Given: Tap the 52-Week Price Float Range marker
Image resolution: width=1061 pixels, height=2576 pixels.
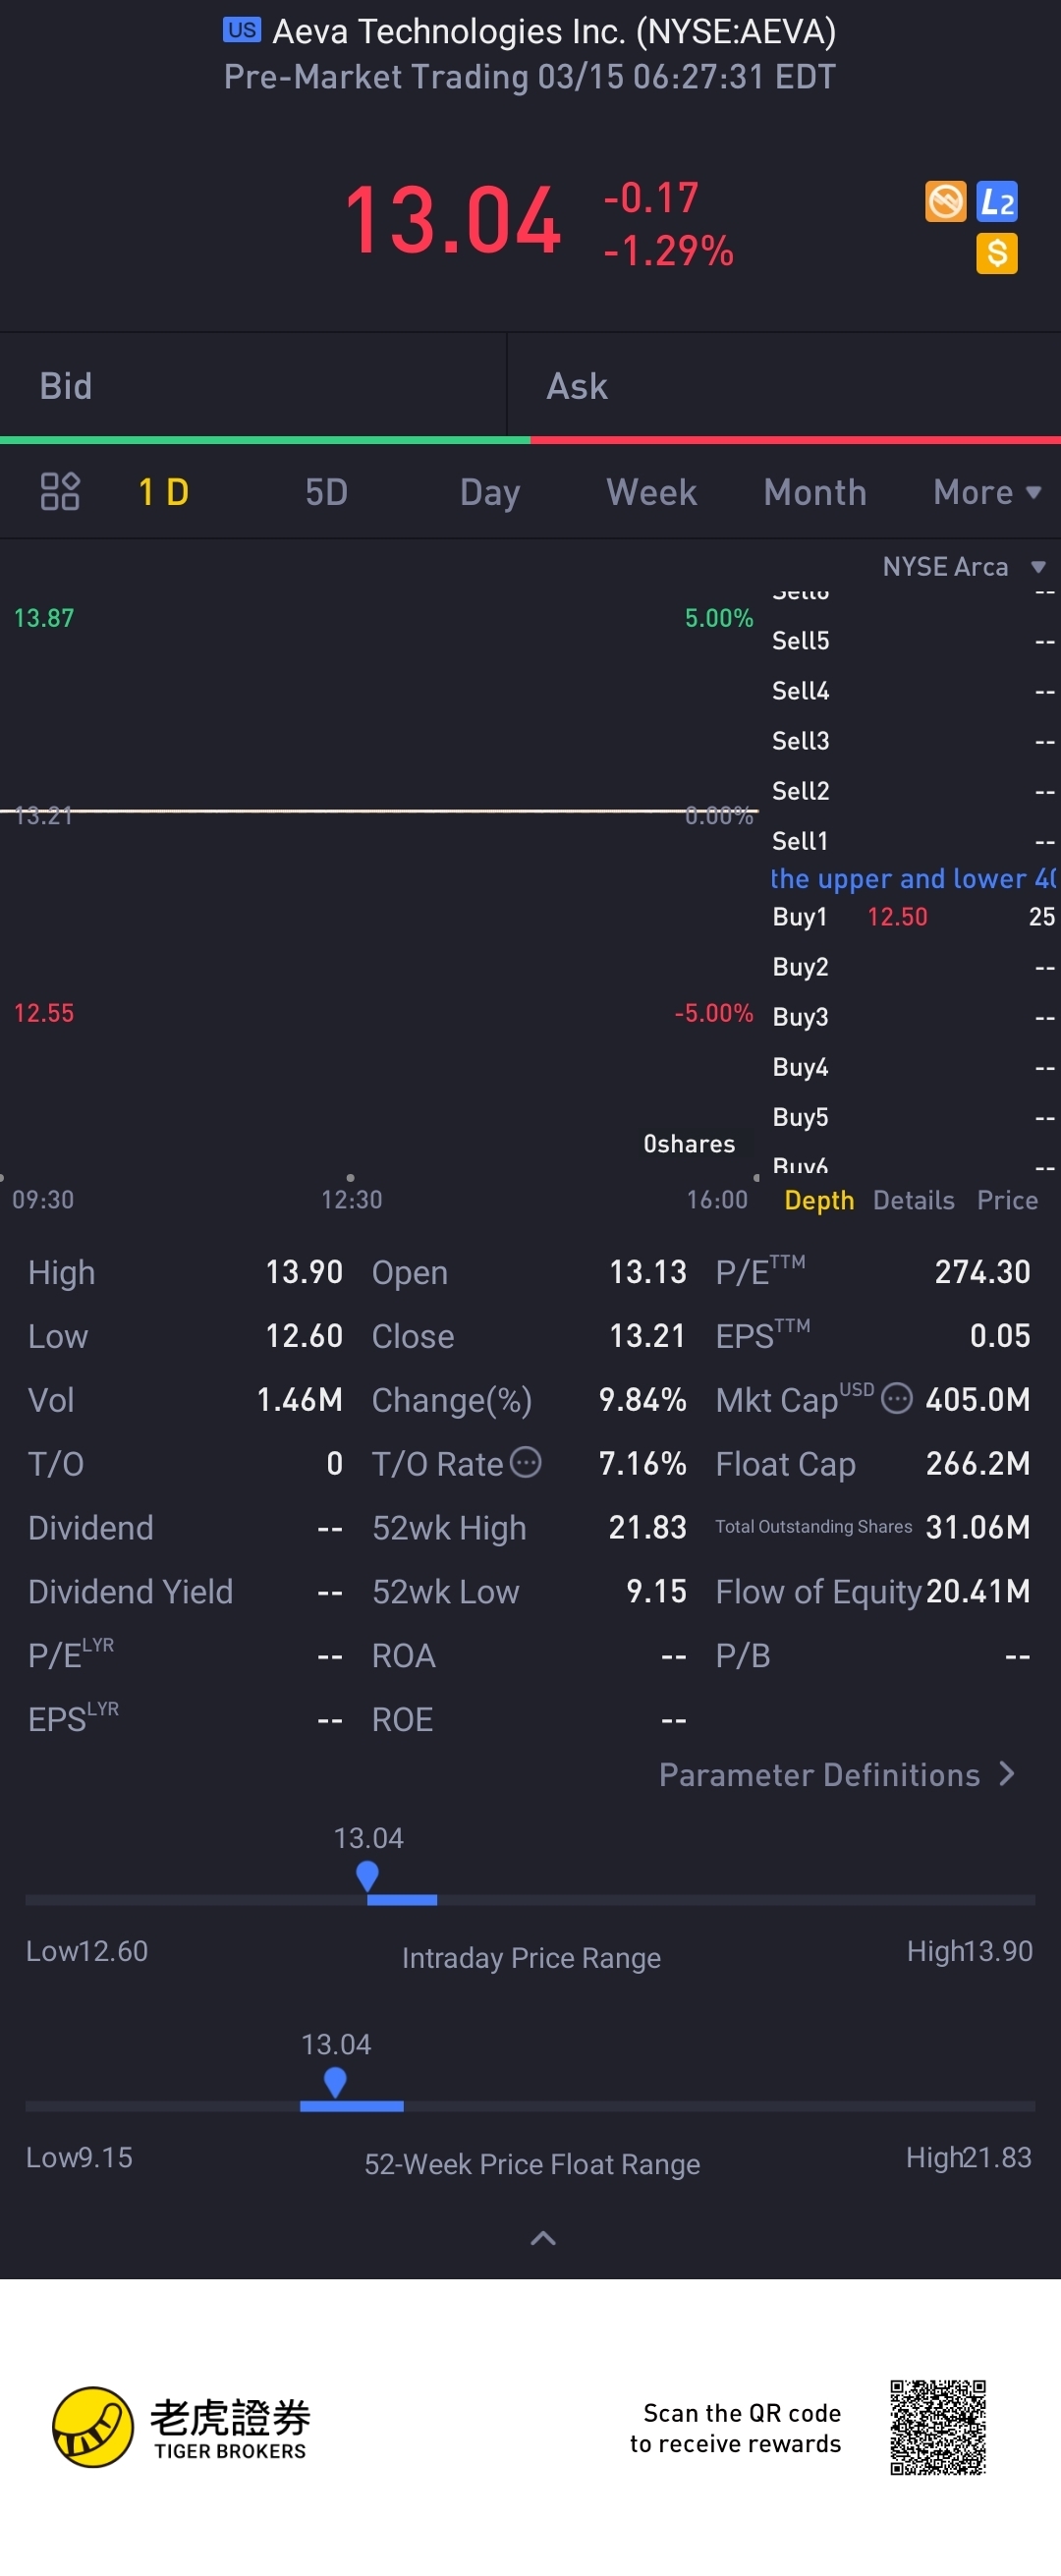Looking at the screenshot, I should [x=335, y=2082].
